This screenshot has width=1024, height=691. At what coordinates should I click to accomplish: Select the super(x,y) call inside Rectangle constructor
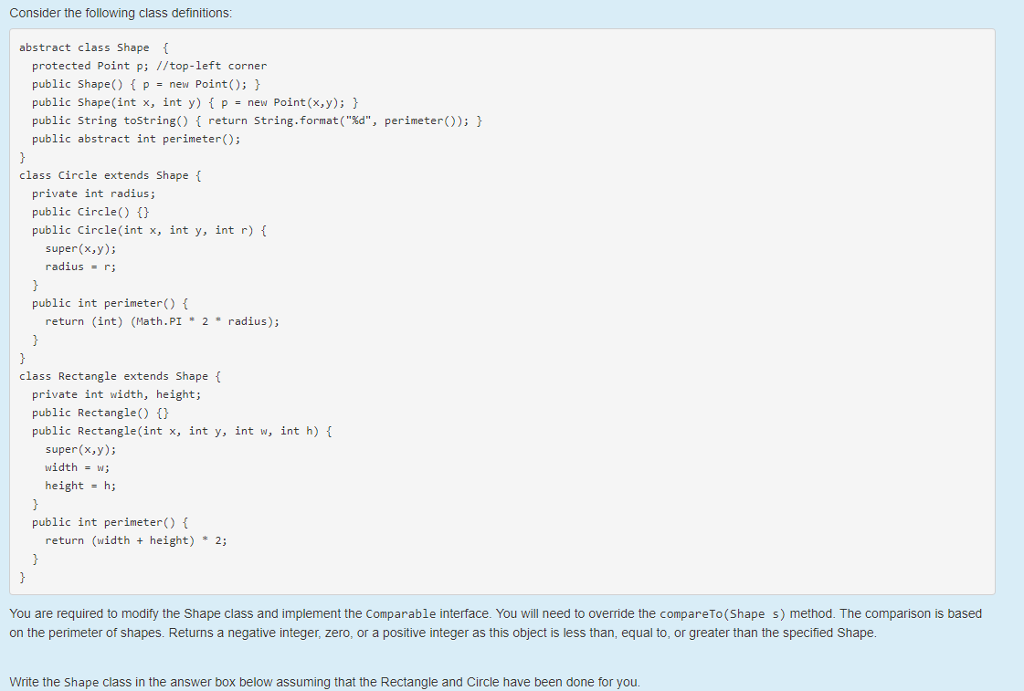pyautogui.click(x=79, y=449)
